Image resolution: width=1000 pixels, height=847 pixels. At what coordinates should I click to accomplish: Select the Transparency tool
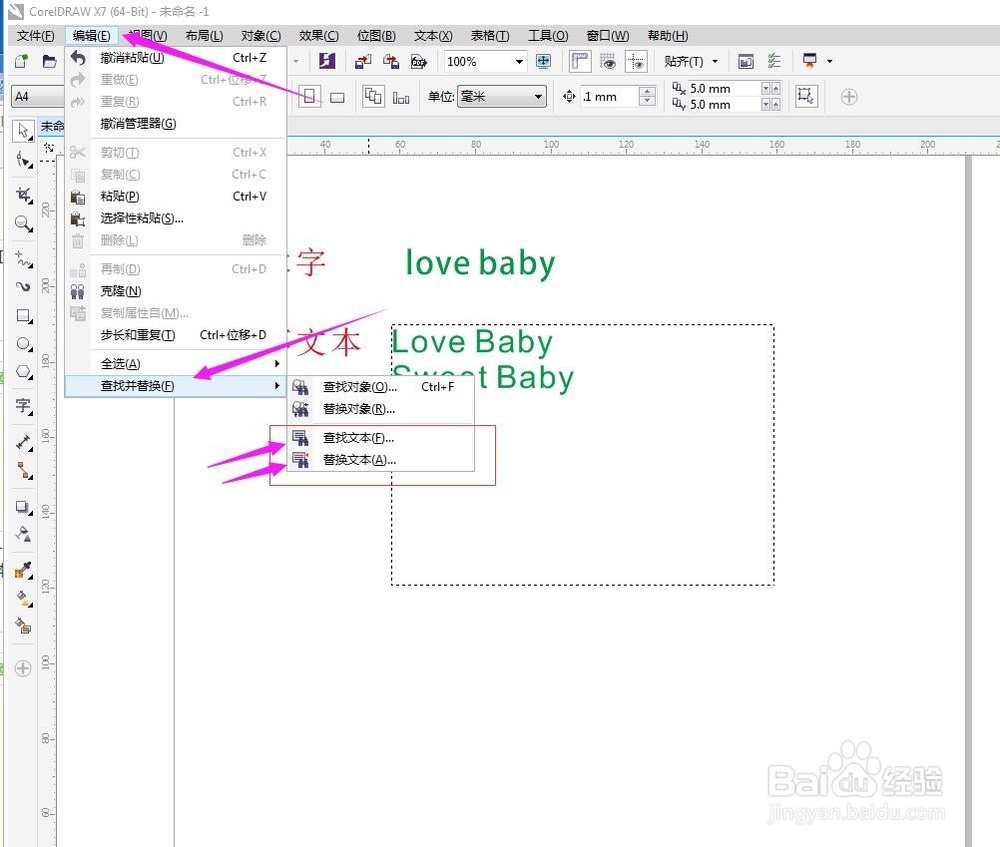[x=24, y=534]
